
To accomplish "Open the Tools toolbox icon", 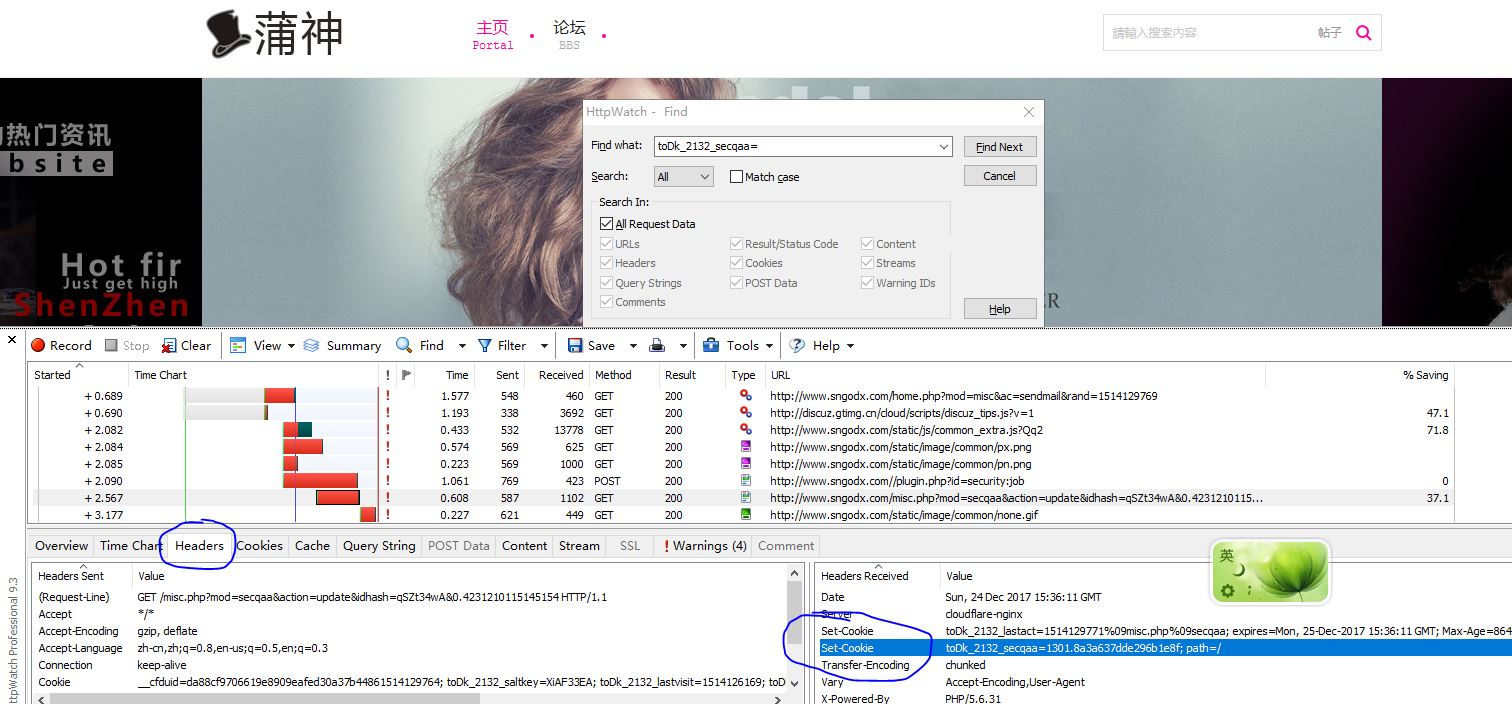I will [x=711, y=346].
